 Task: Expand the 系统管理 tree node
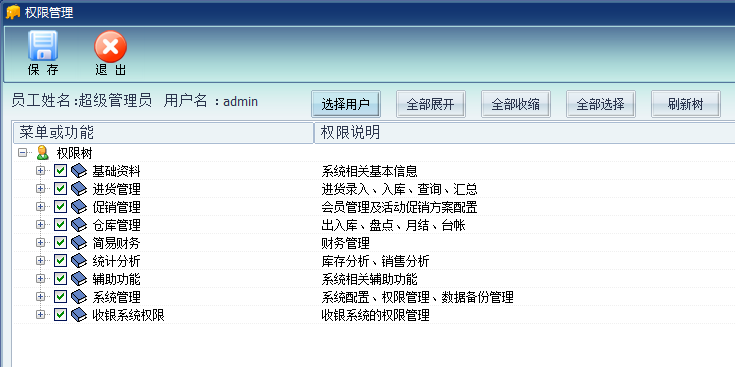pos(40,297)
